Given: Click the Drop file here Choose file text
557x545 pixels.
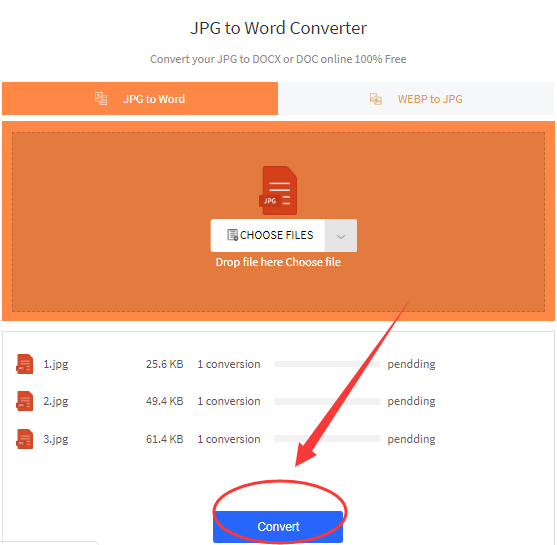Looking at the screenshot, I should tap(278, 262).
